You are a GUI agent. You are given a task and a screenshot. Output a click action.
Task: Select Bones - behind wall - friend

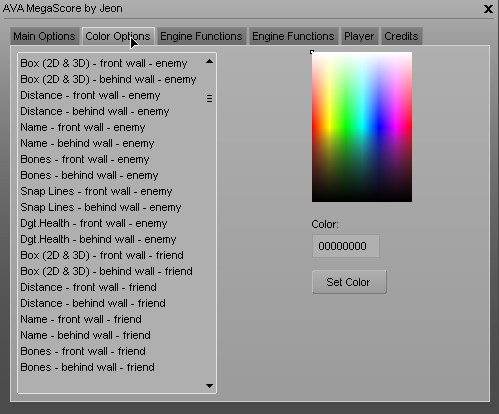(87, 367)
